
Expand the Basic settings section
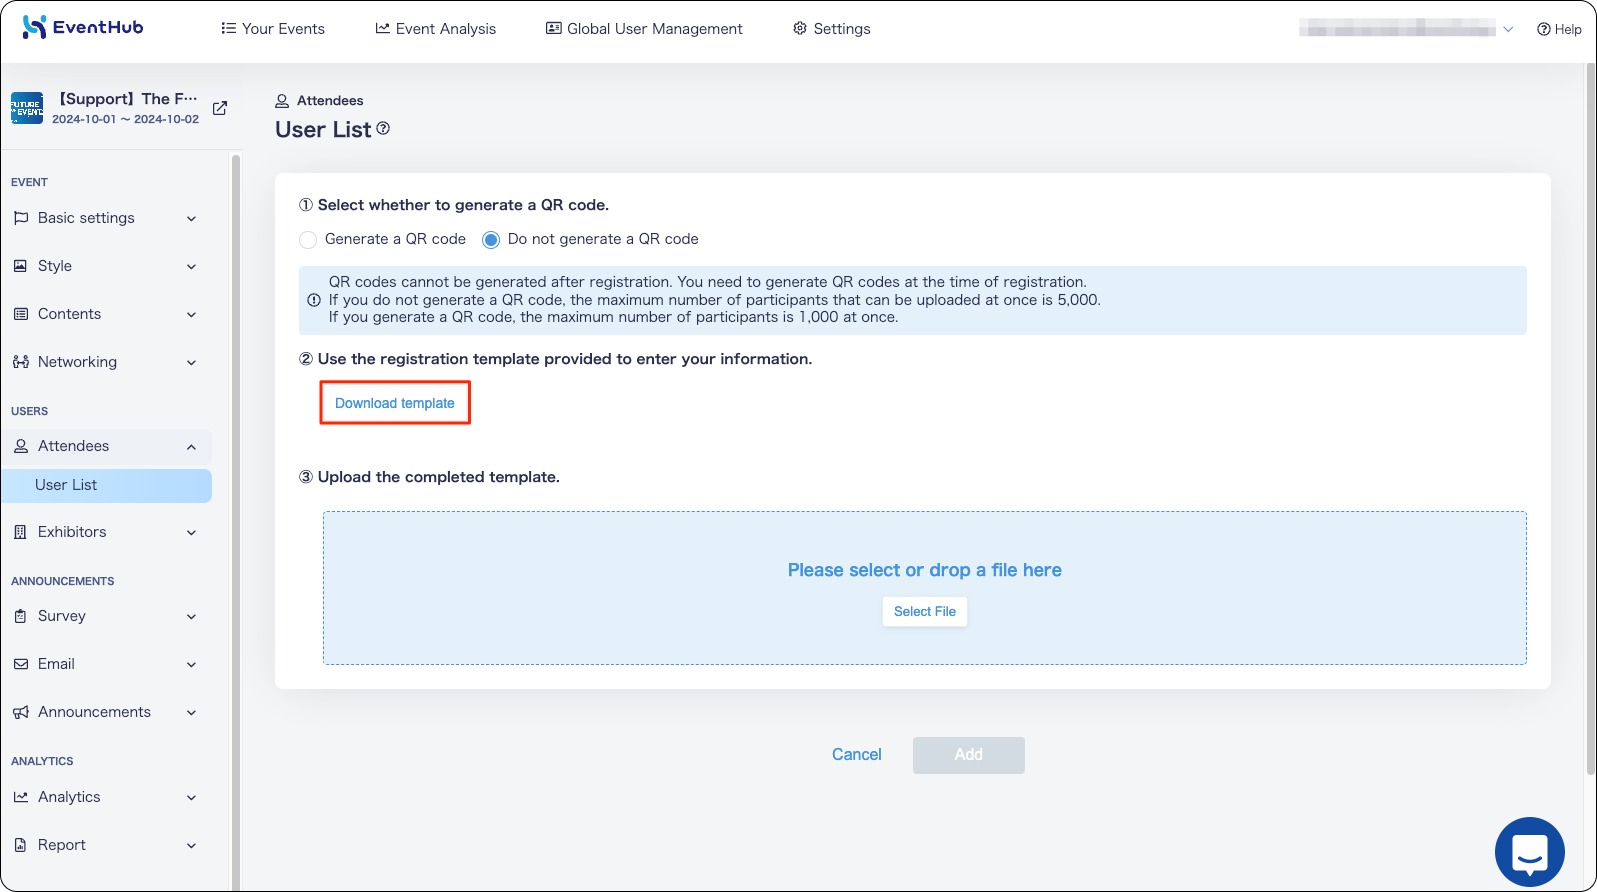(x=105, y=218)
